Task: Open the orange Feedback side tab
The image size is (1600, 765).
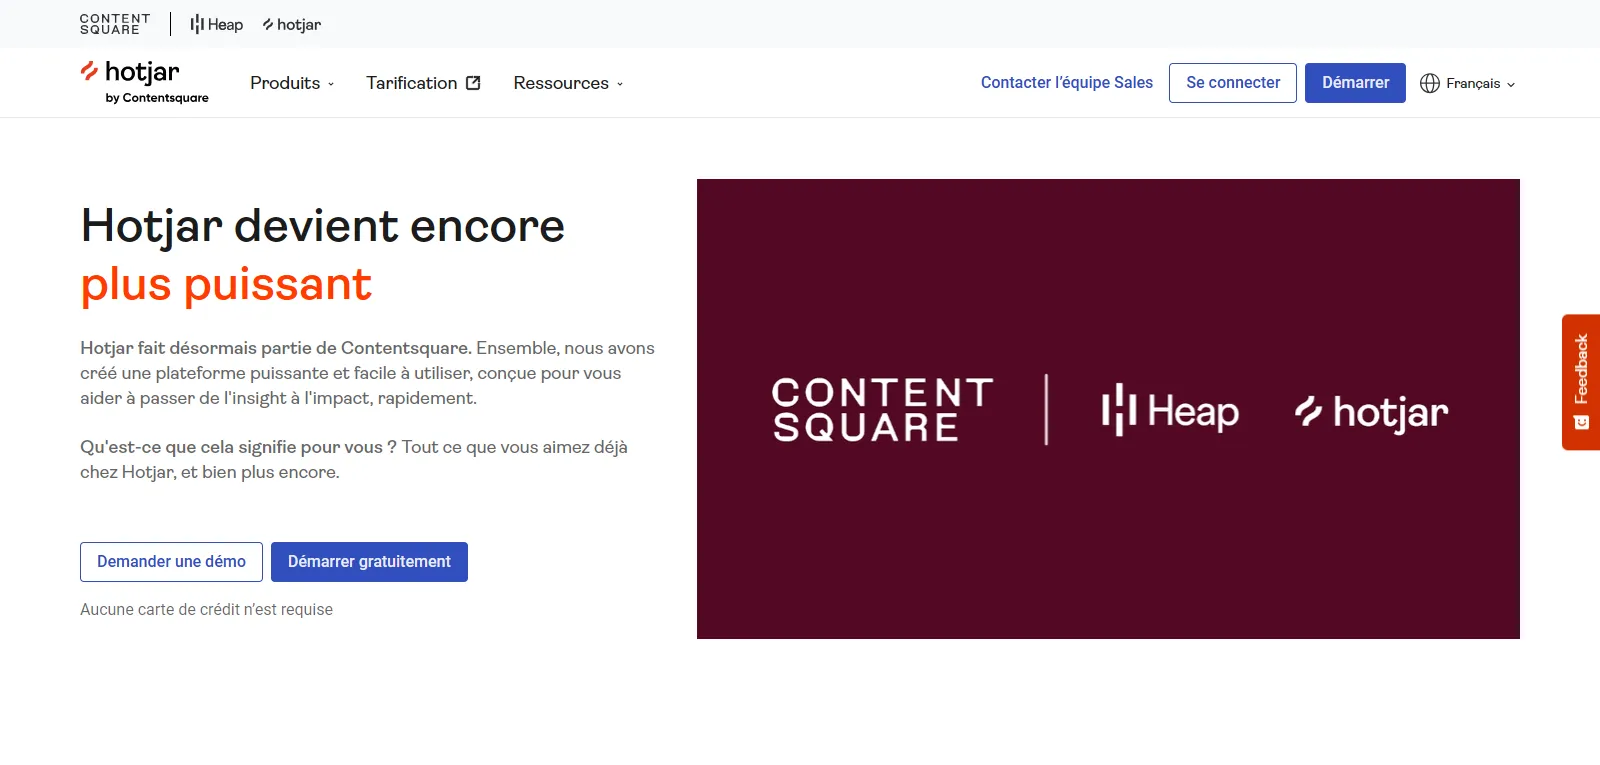Action: (x=1581, y=370)
